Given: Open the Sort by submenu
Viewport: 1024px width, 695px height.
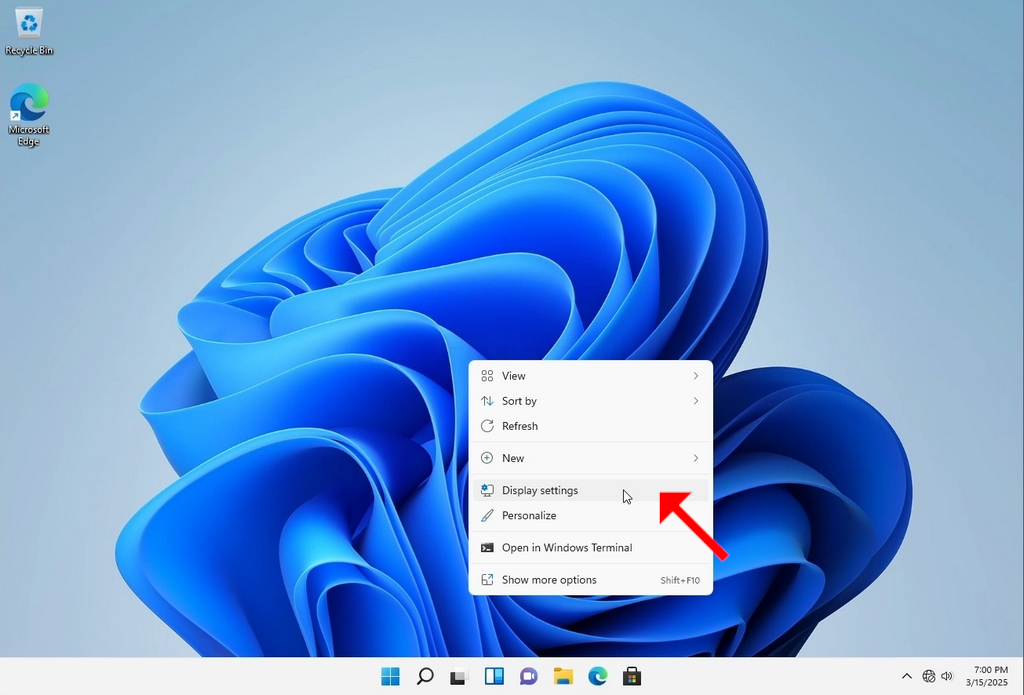Looking at the screenshot, I should [590, 401].
